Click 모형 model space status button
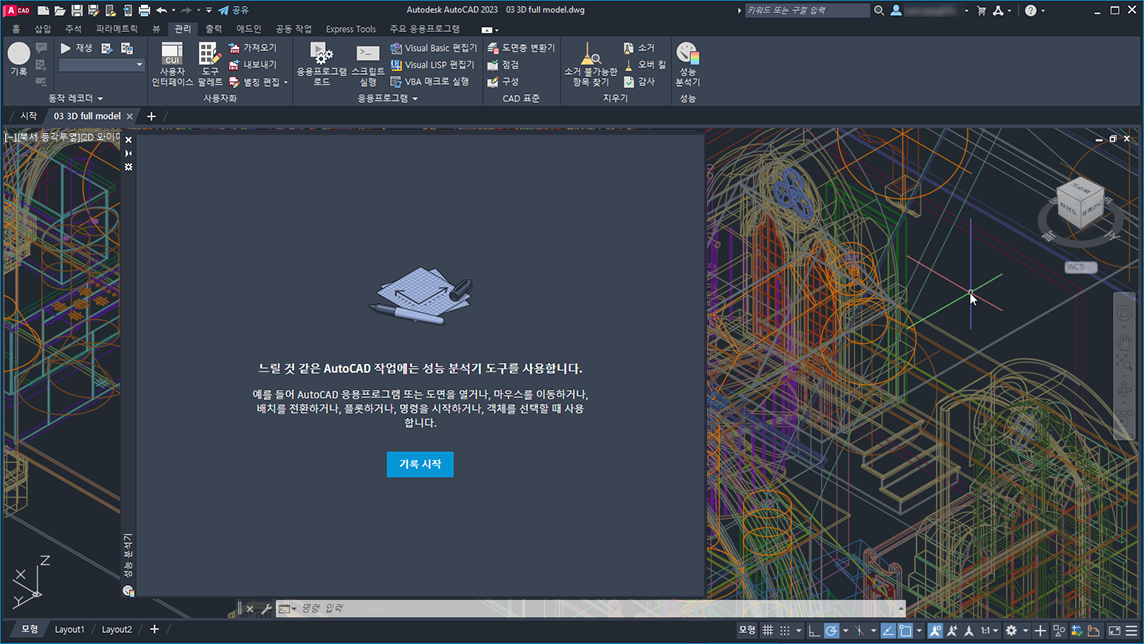Viewport: 1144px width, 644px height. [747, 630]
